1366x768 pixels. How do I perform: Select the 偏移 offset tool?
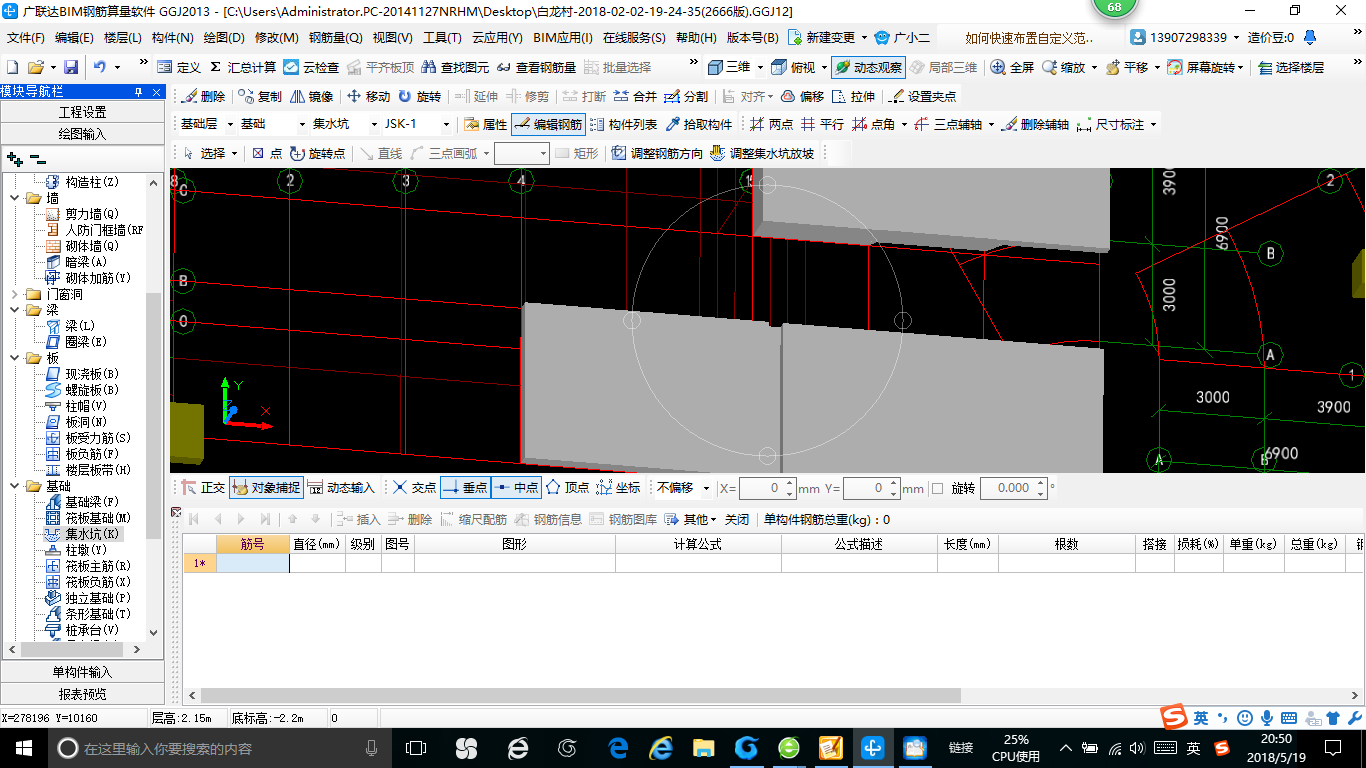click(x=802, y=97)
